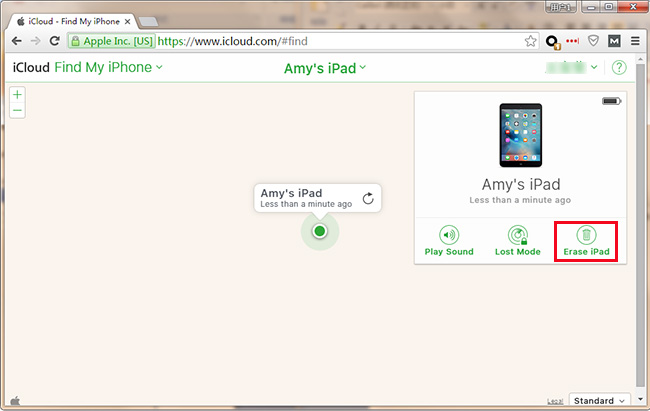
Task: Zoom in on the map
Action: 17,95
